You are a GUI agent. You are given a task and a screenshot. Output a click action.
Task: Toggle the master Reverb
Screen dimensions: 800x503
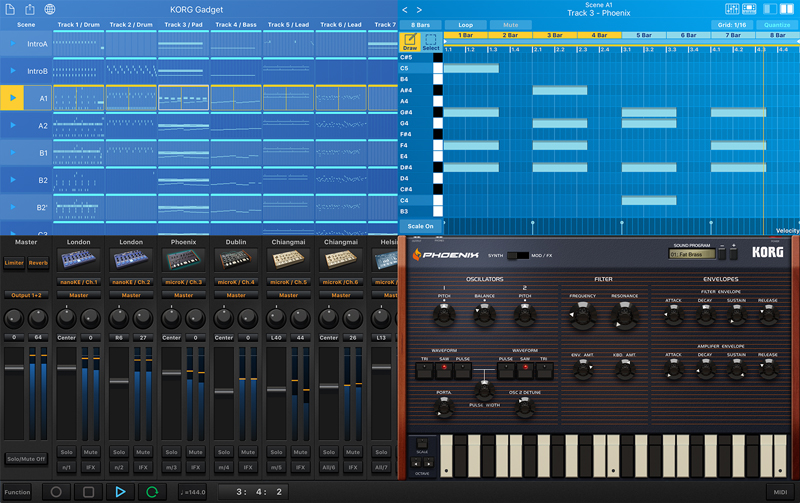pos(38,263)
